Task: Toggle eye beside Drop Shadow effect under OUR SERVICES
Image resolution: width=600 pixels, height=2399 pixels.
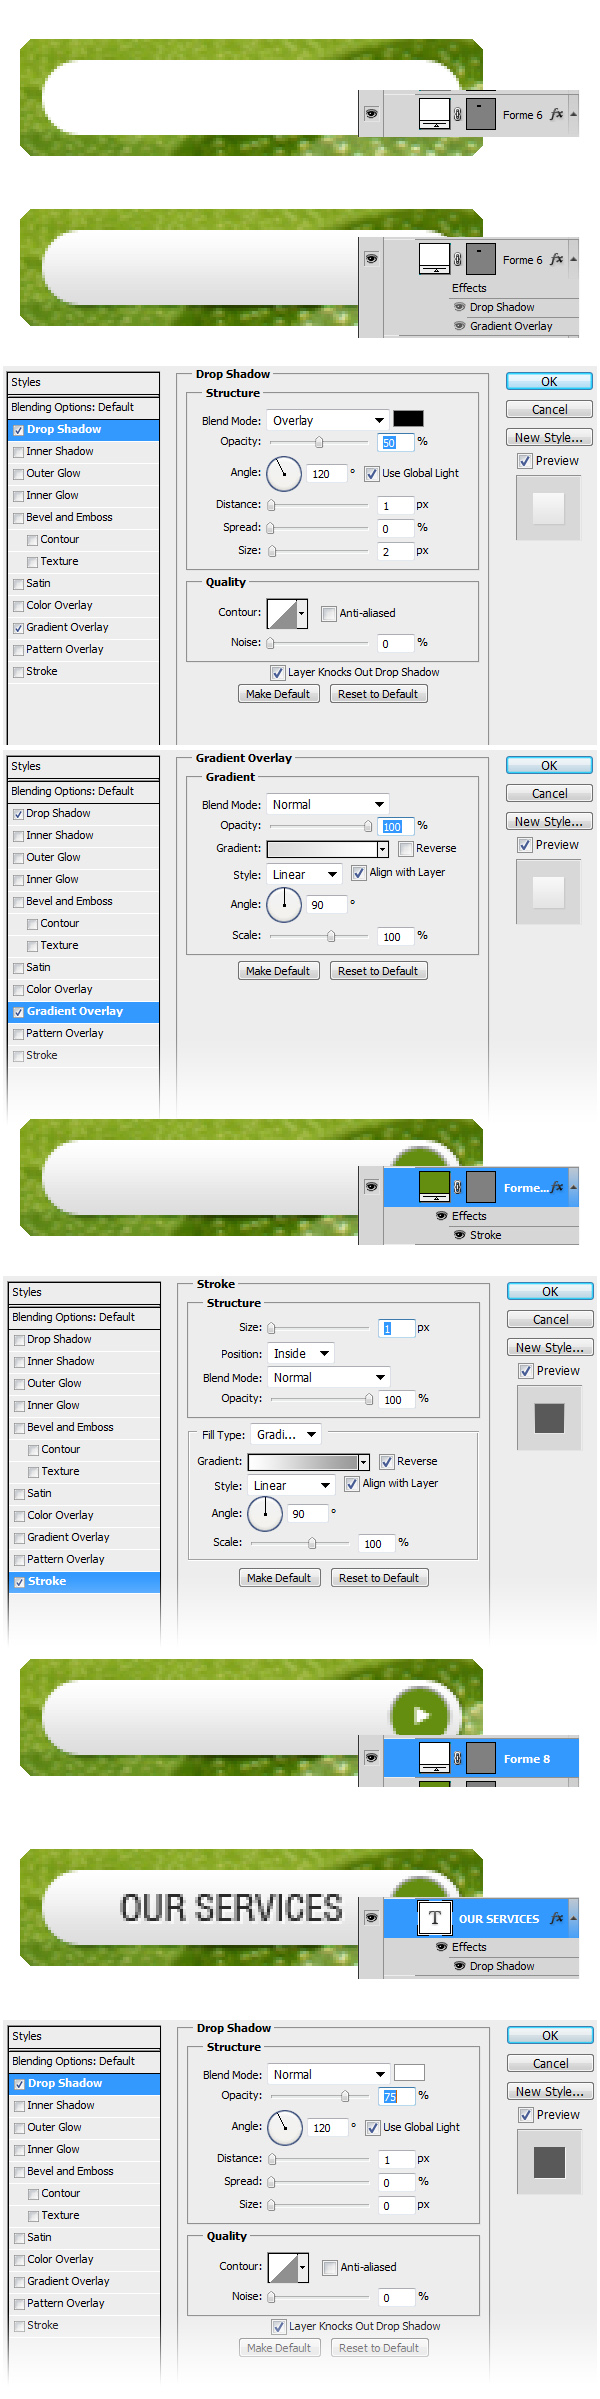Action: tap(460, 1966)
